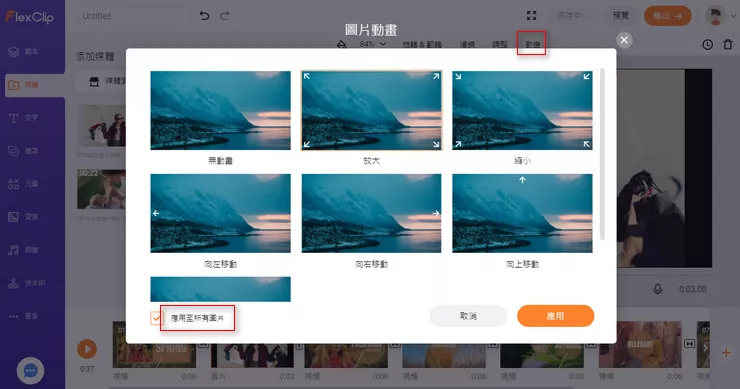Click the orange 應用 apply button

555,316
